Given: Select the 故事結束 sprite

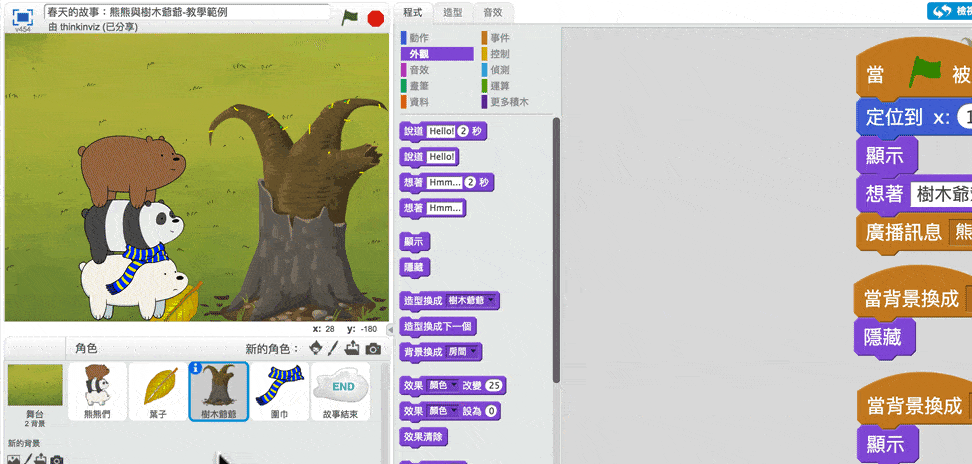Looking at the screenshot, I should (x=340, y=392).
